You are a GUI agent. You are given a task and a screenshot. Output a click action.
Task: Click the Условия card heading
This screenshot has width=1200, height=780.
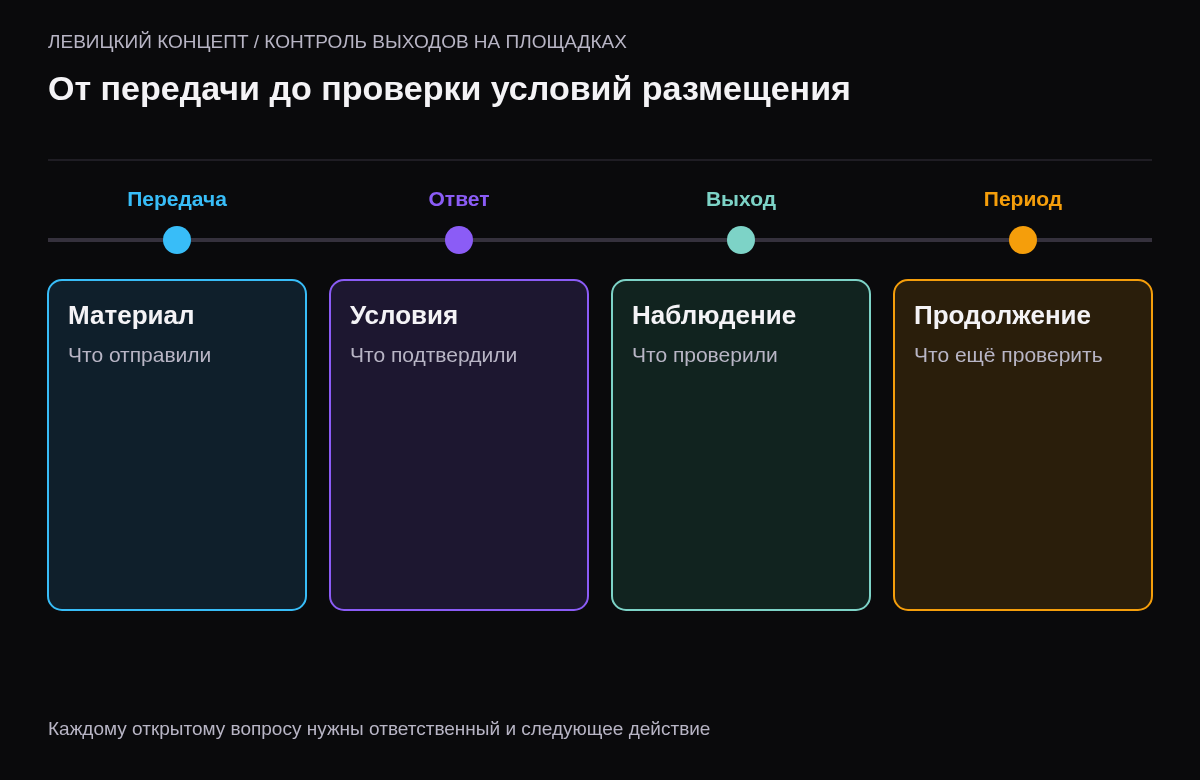pos(404,315)
